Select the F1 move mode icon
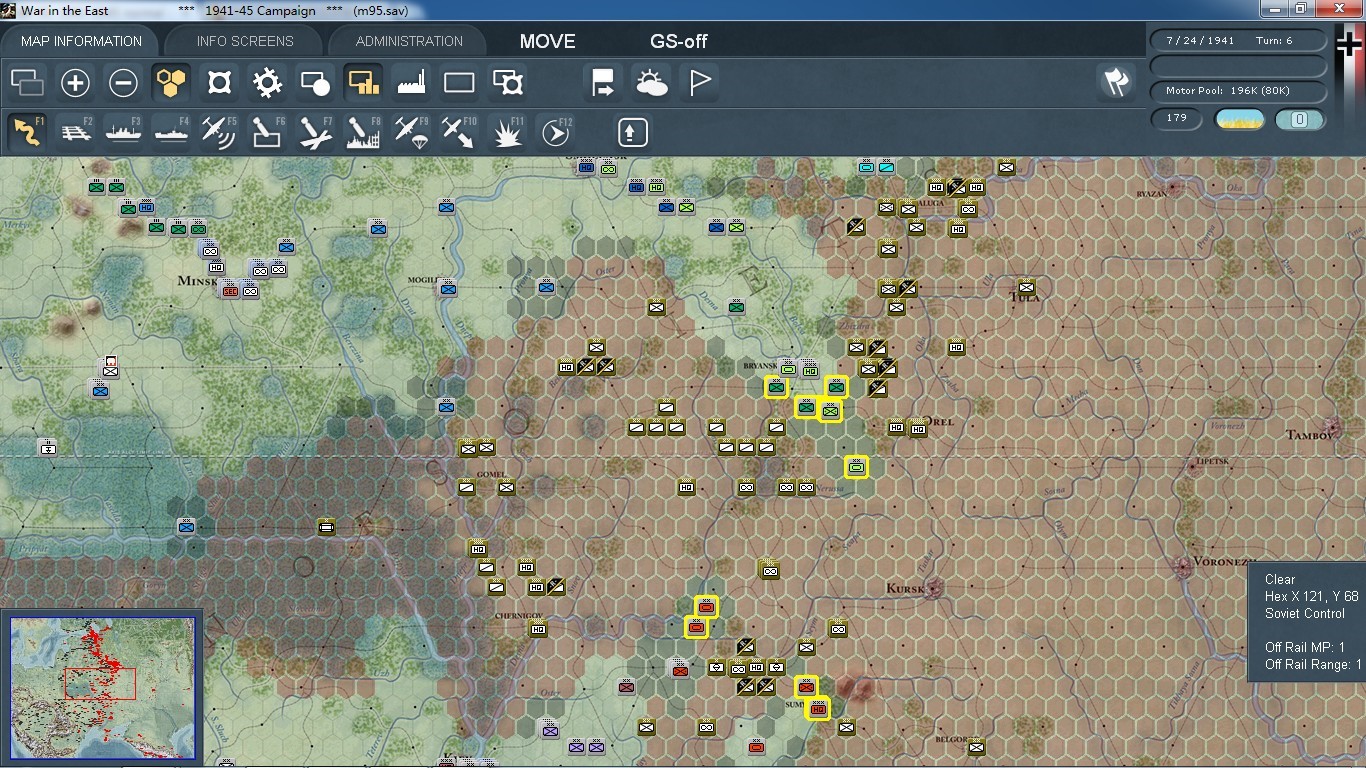The height and width of the screenshot is (768, 1366). coord(27,132)
